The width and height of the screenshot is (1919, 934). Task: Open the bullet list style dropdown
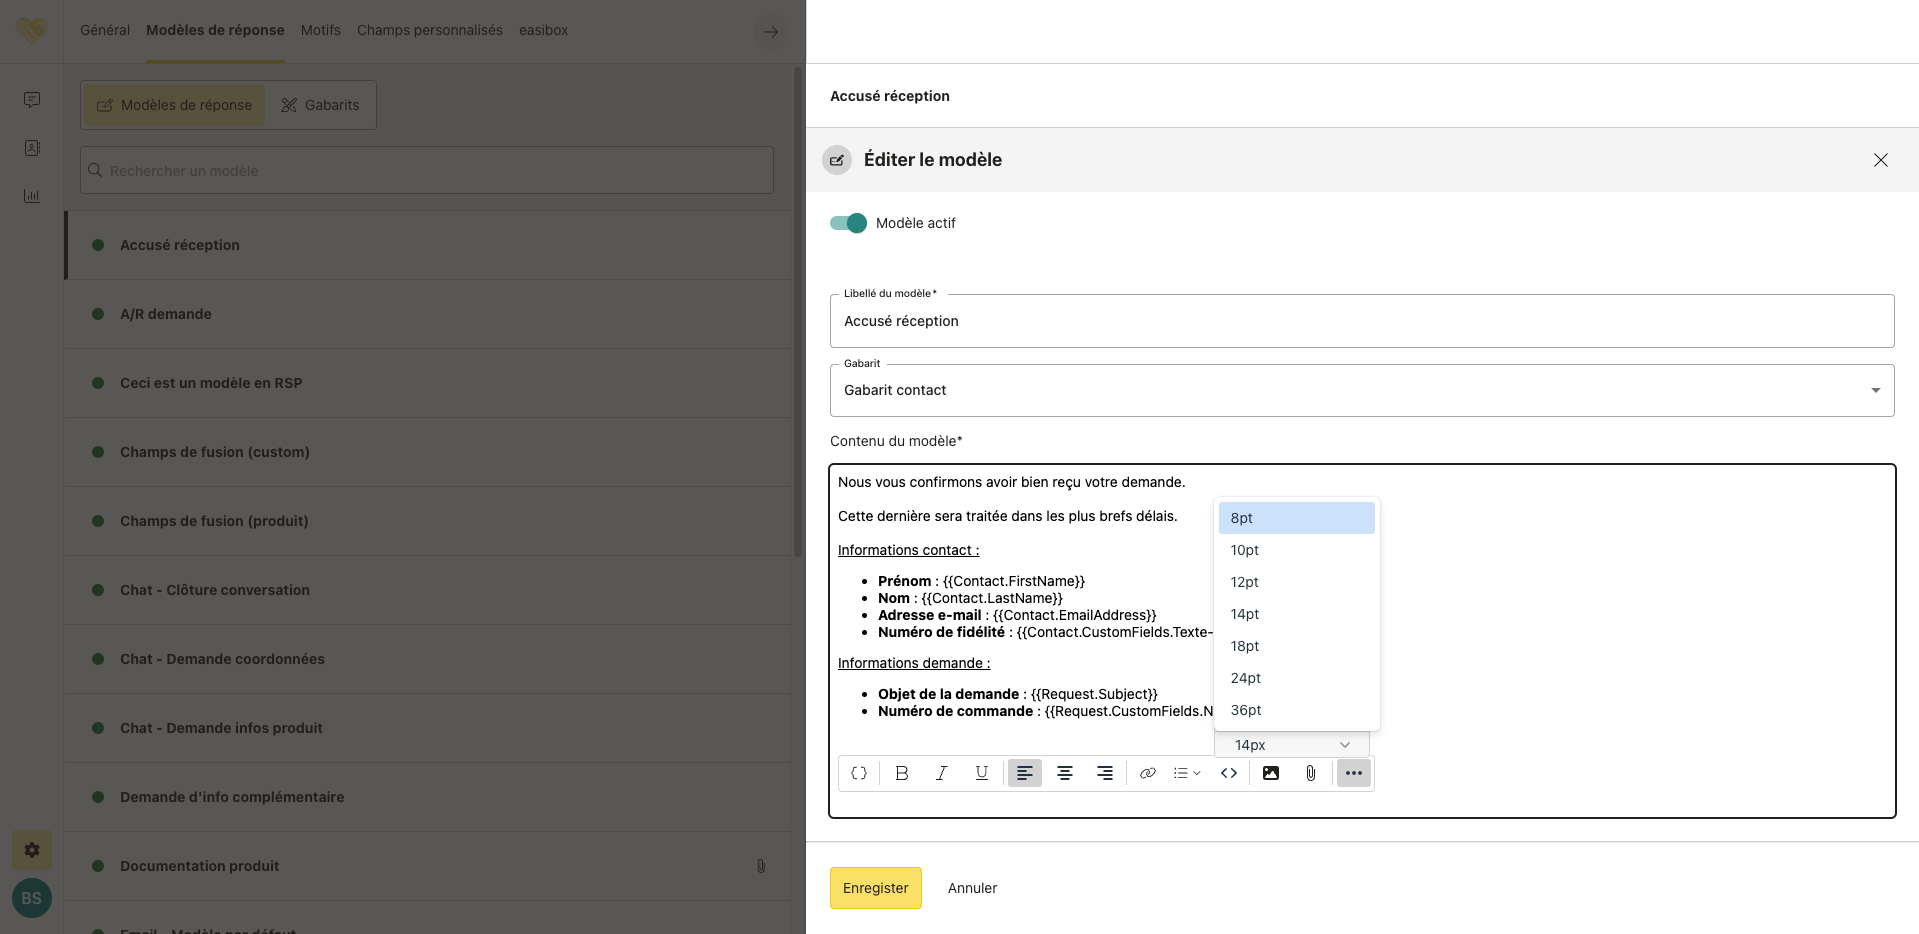(1187, 773)
